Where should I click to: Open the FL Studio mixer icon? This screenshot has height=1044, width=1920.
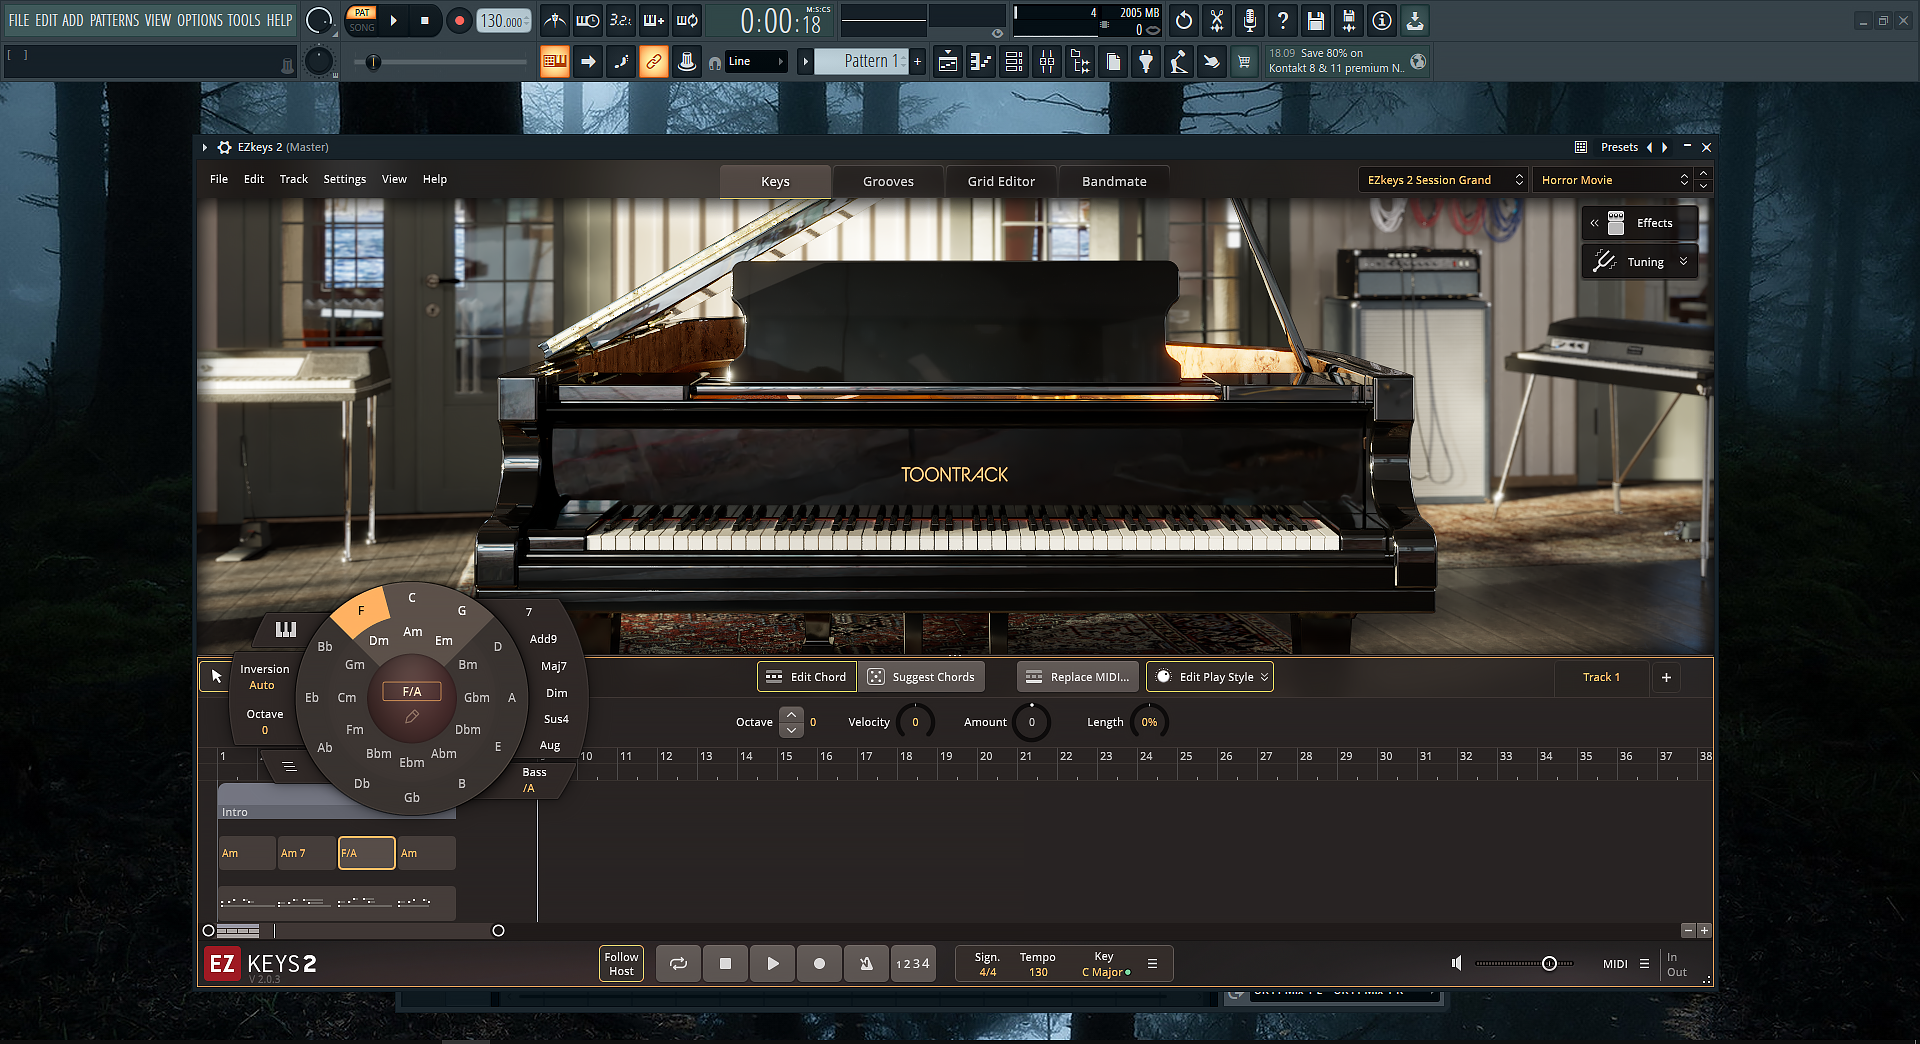(x=1047, y=62)
